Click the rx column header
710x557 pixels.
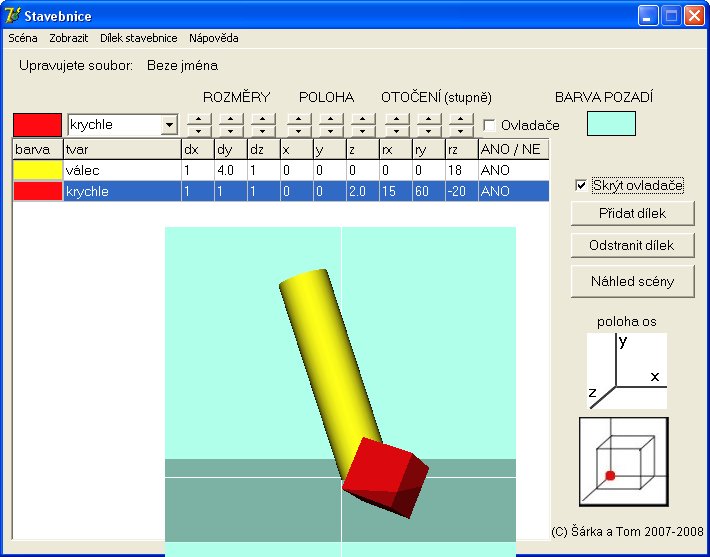pyautogui.click(x=396, y=149)
